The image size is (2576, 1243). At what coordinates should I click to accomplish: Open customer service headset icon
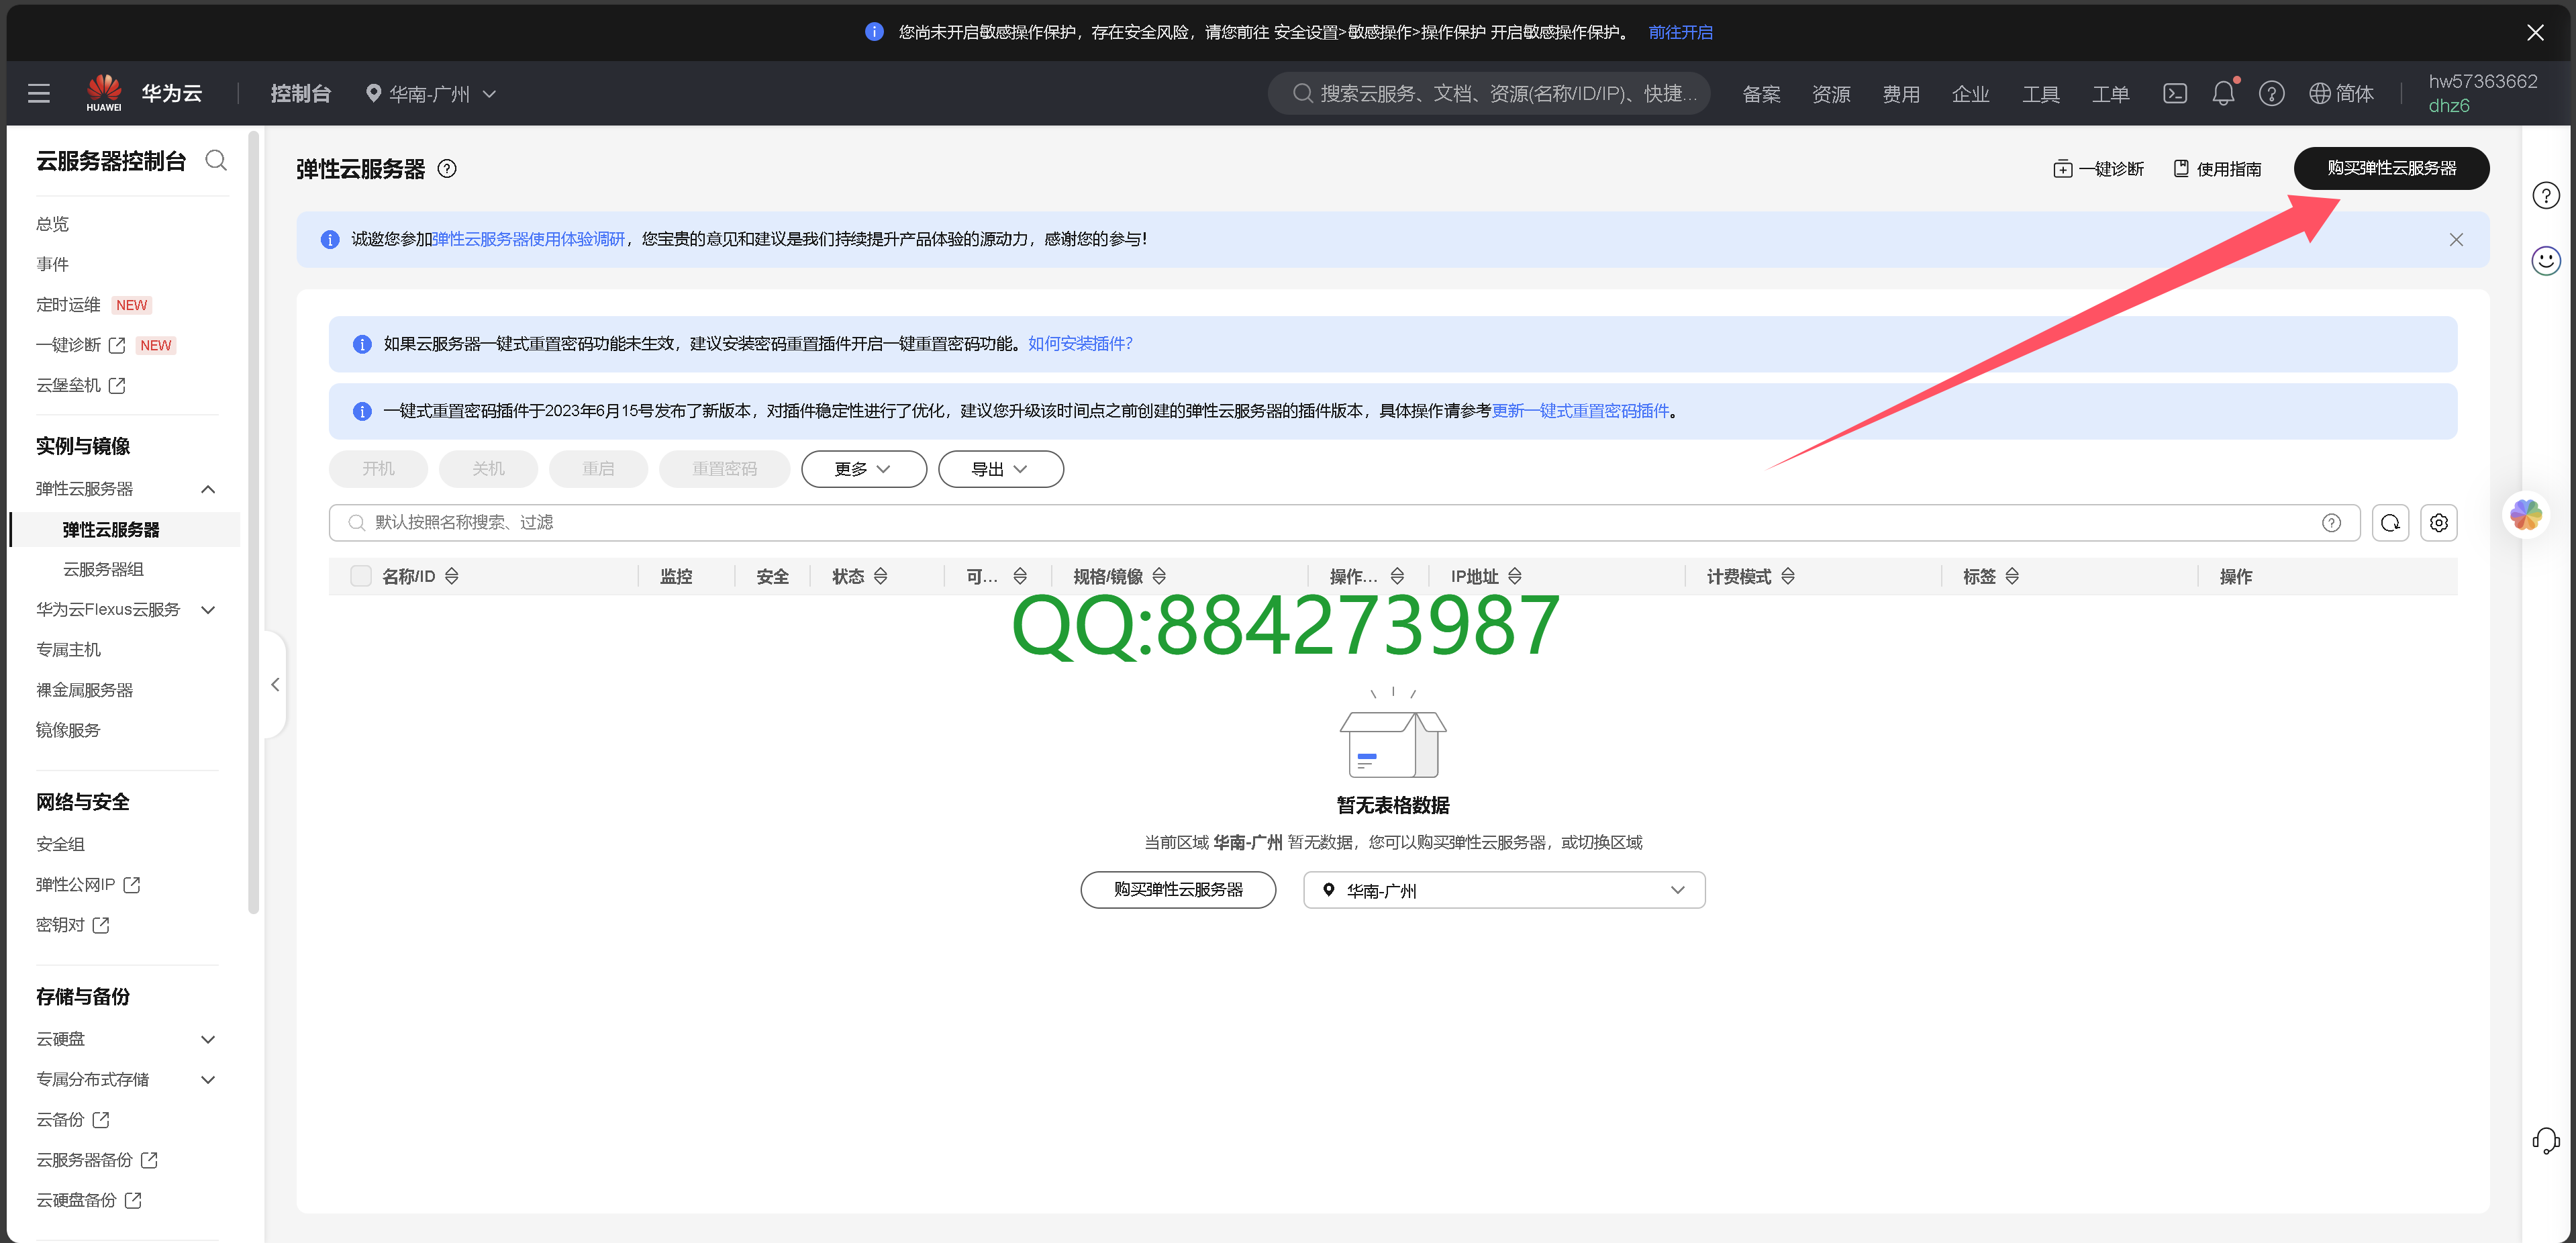pyautogui.click(x=2546, y=1141)
